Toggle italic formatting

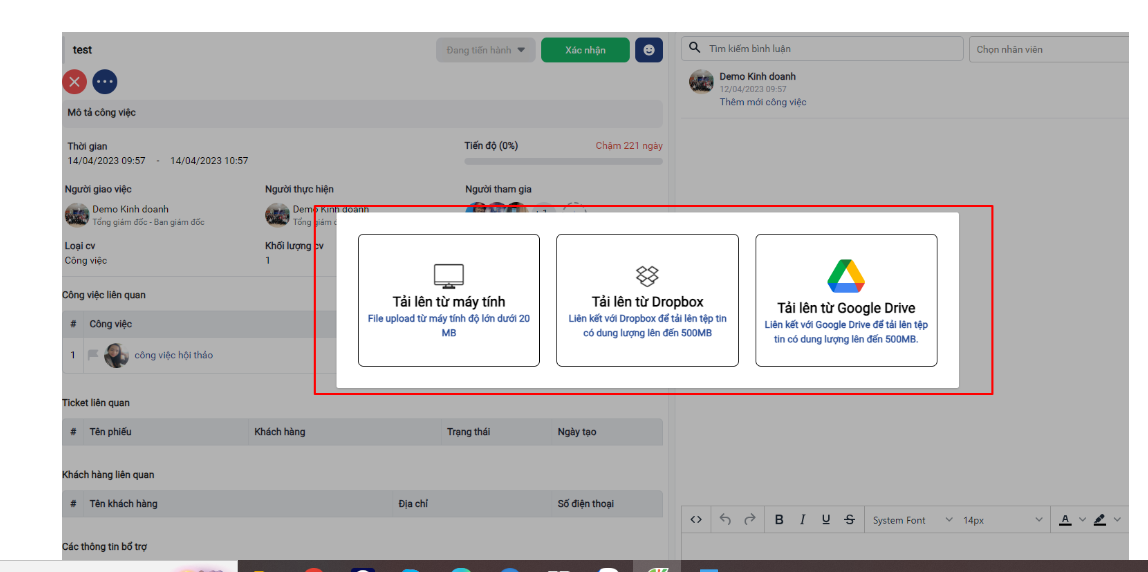click(x=802, y=520)
